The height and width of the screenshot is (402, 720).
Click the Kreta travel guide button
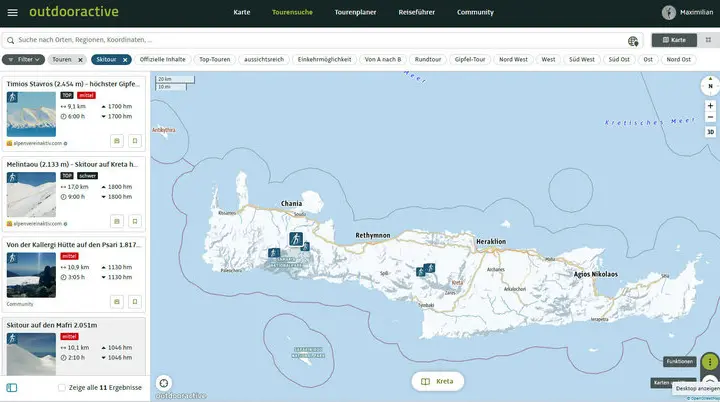(438, 381)
